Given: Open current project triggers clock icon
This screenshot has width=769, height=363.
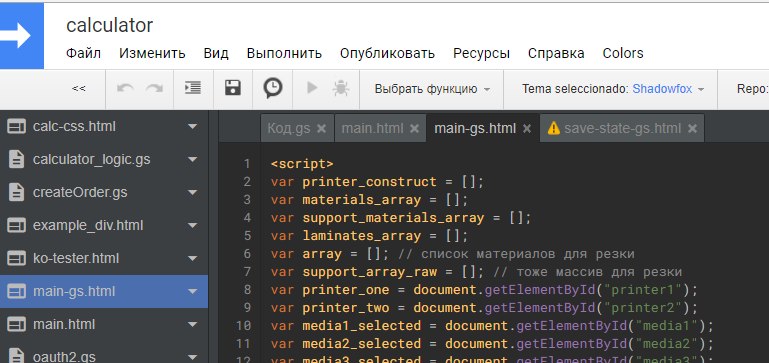Looking at the screenshot, I should (x=273, y=89).
